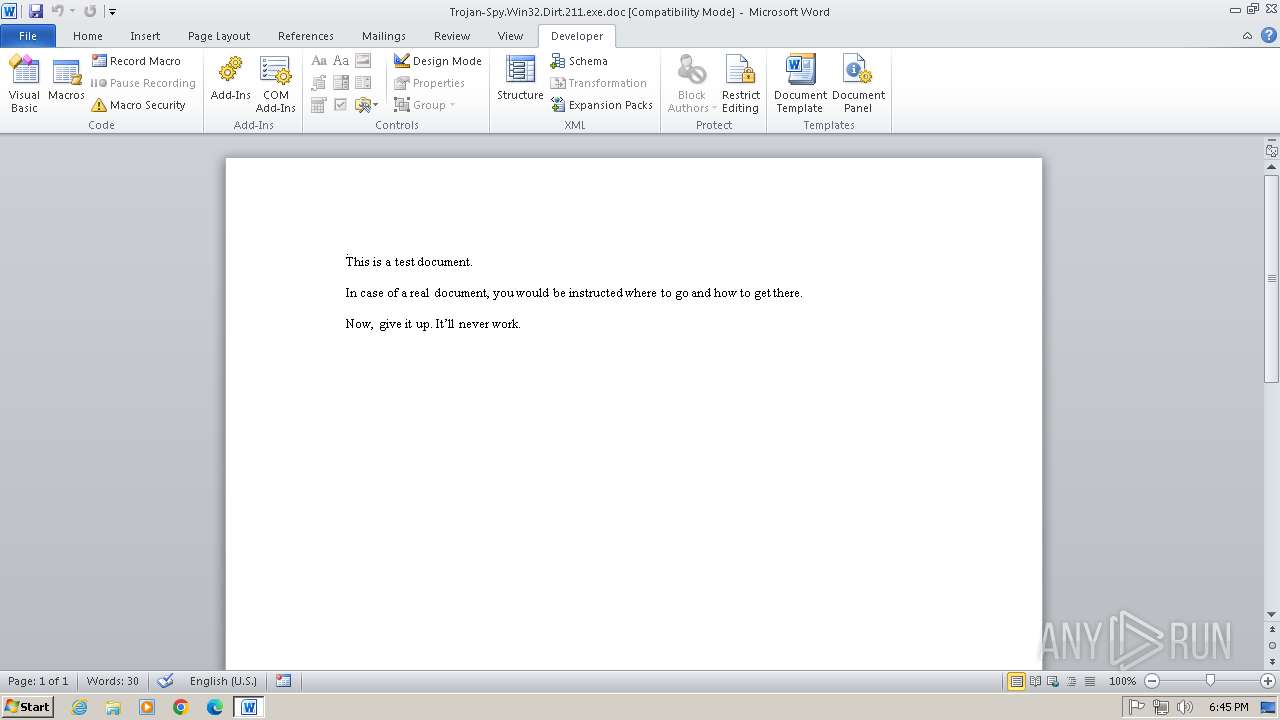Insert Building Block Gallery control
The width and height of the screenshot is (1280, 720).
tap(319, 83)
